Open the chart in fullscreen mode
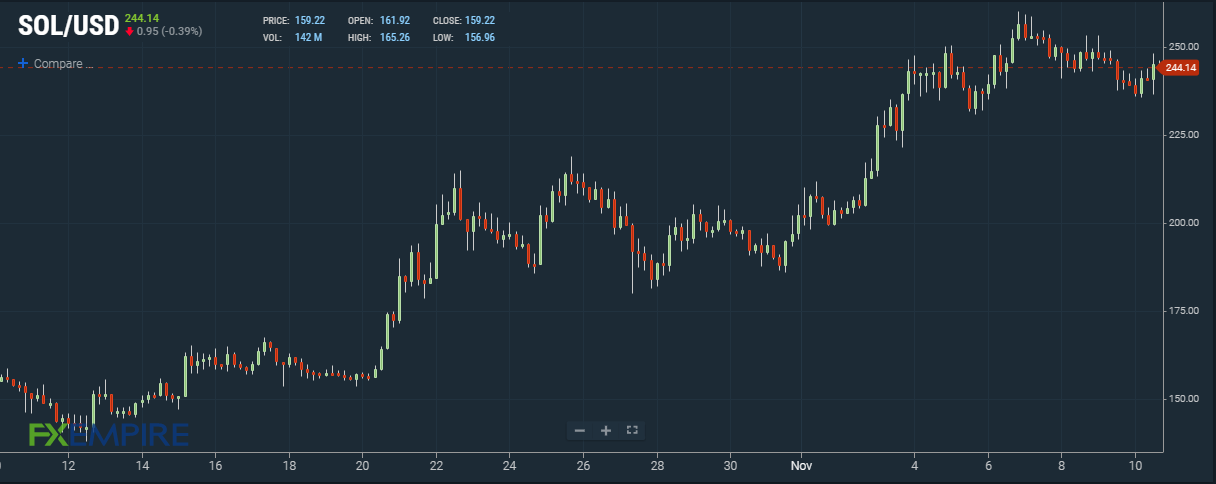The image size is (1216, 484). click(x=632, y=431)
